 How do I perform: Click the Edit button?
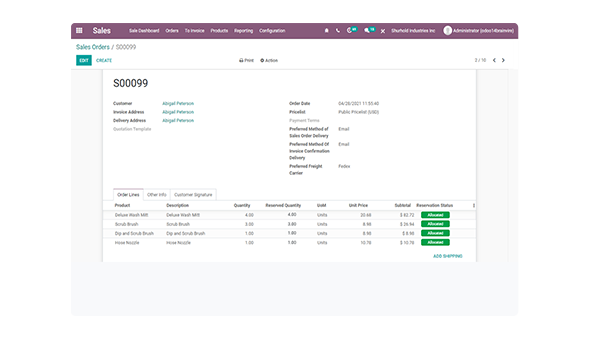click(84, 60)
